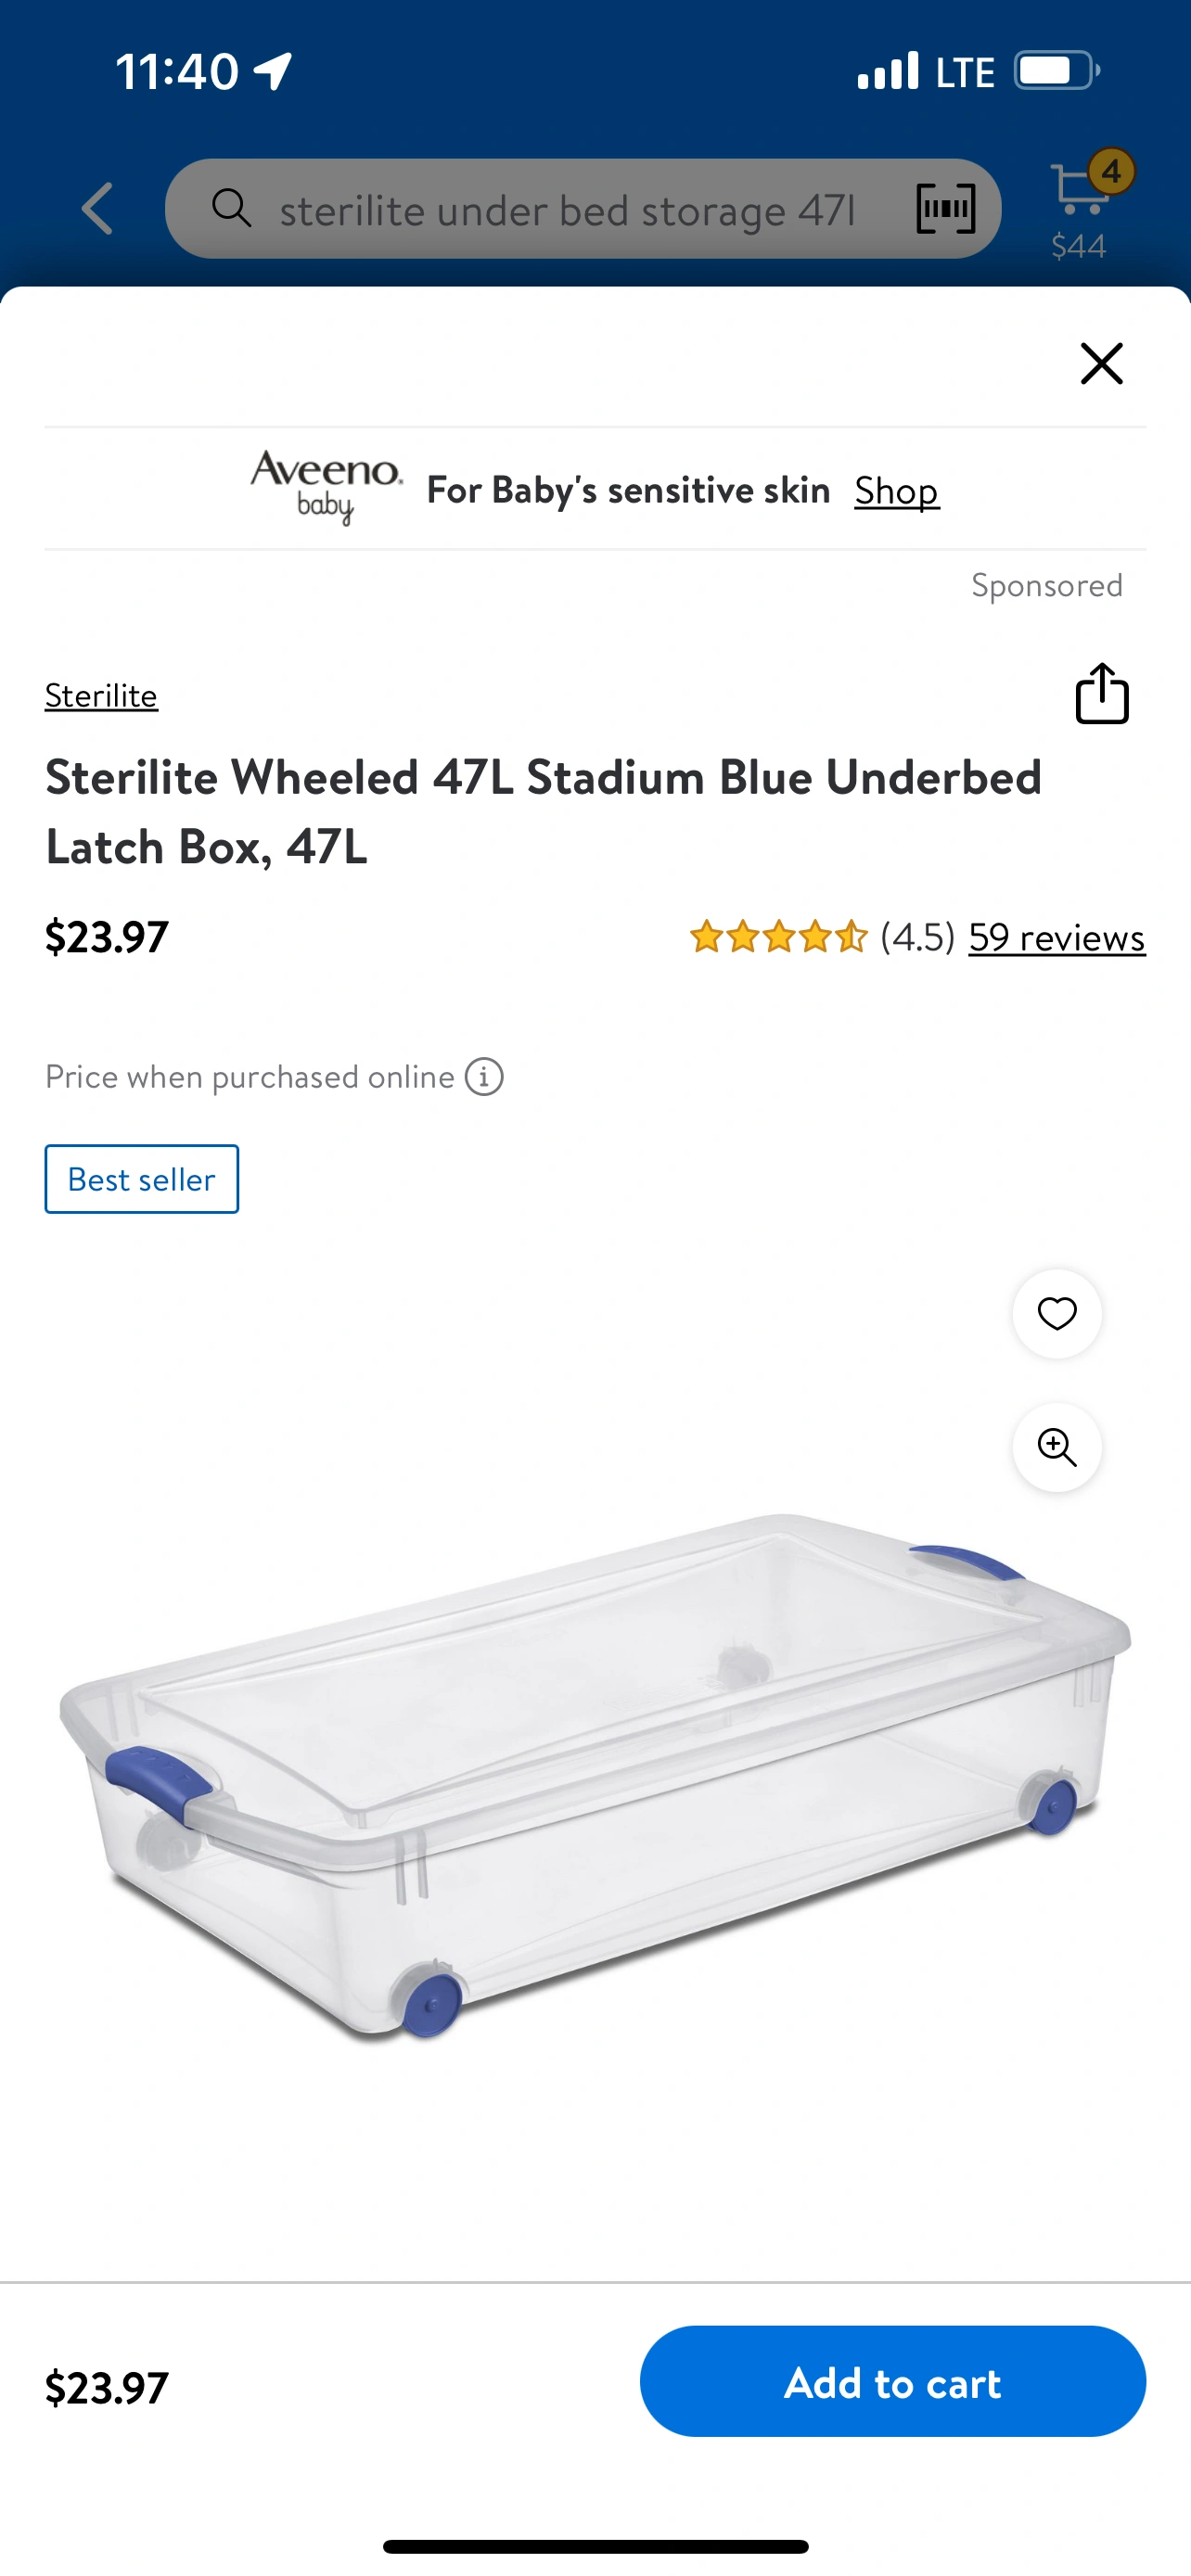Tap the star rating display
1191x2576 pixels.
click(x=778, y=938)
